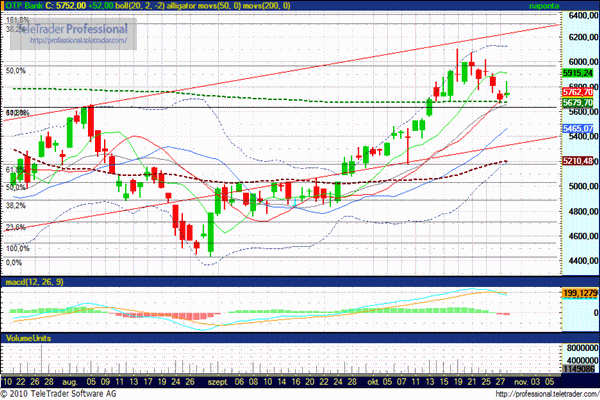600x400 pixels.
Task: Select the VolumeUnits panel header
Action: click(x=28, y=339)
